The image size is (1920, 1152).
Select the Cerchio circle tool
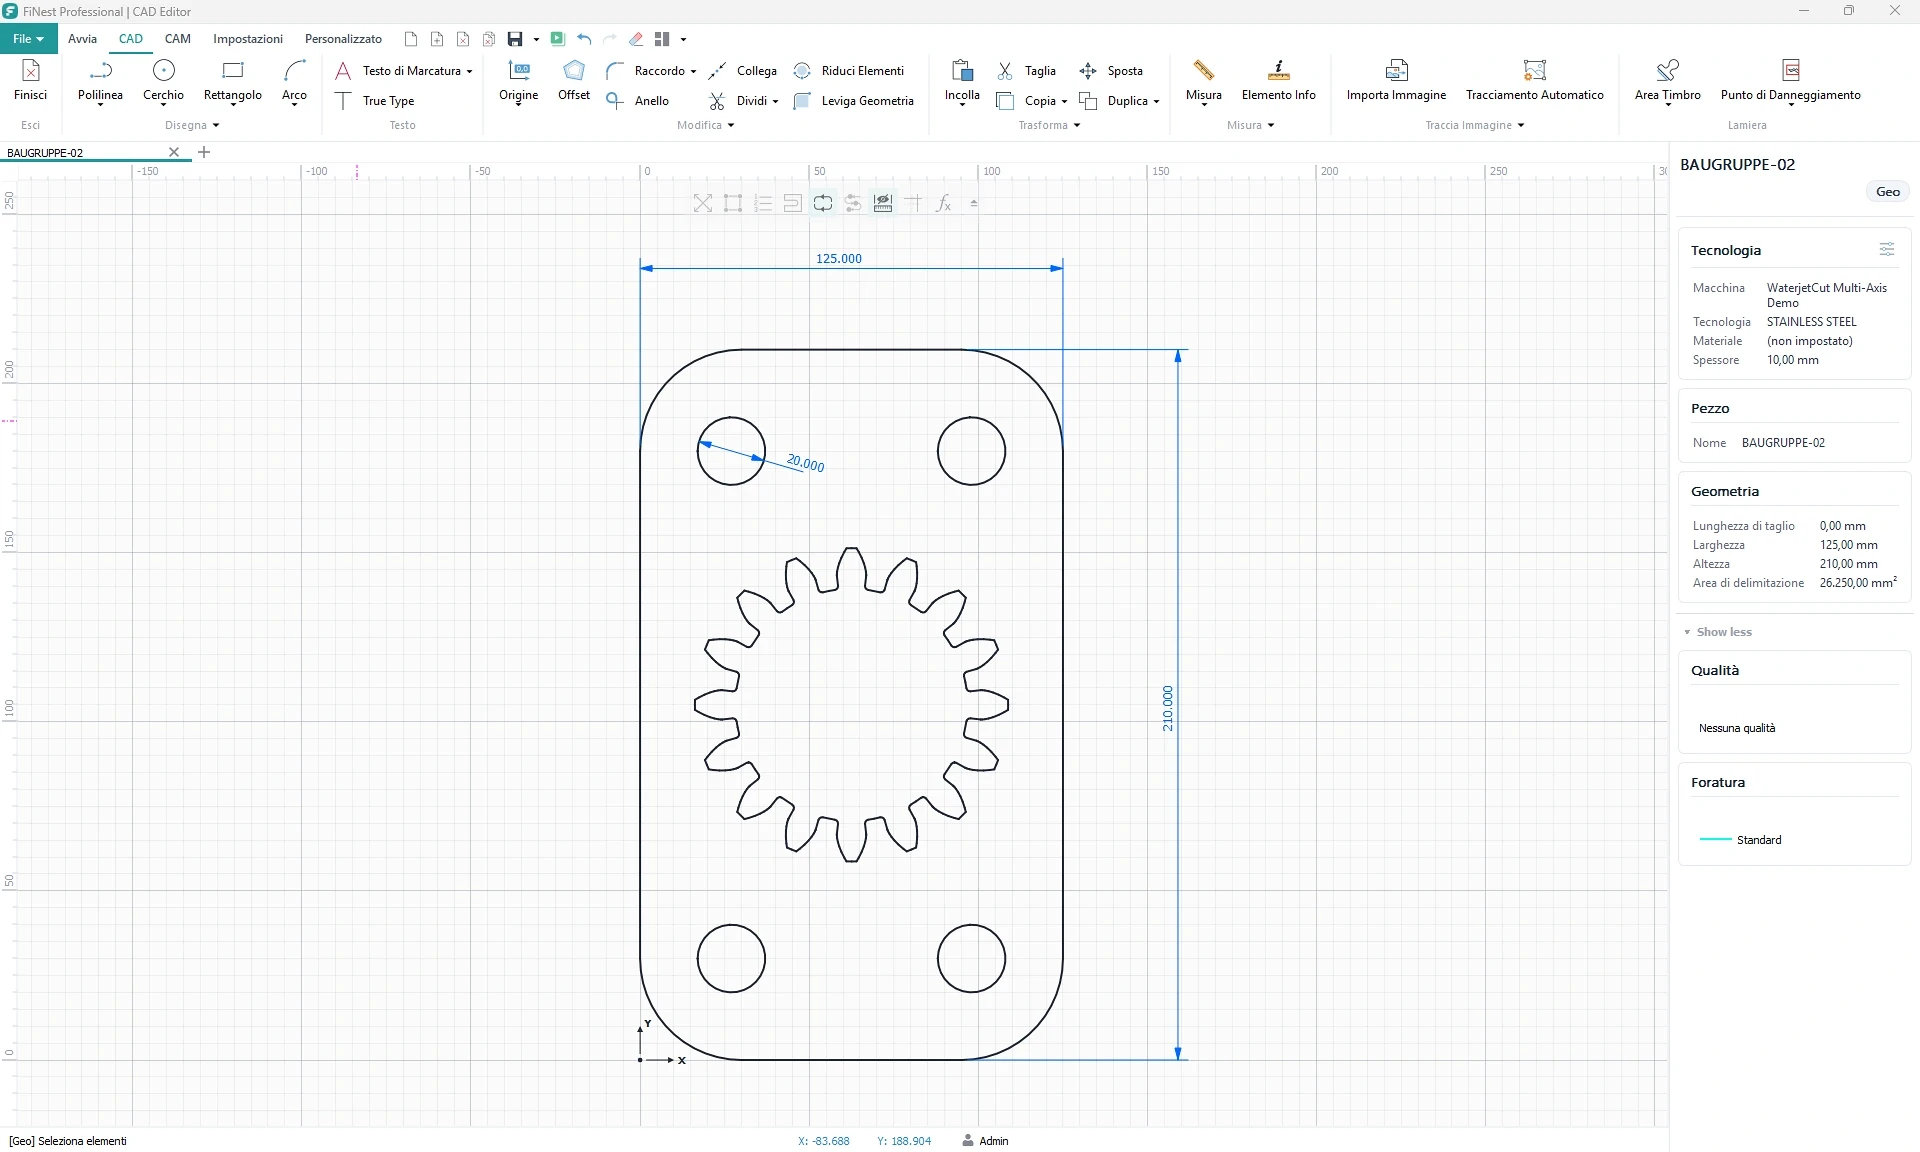pos(163,81)
